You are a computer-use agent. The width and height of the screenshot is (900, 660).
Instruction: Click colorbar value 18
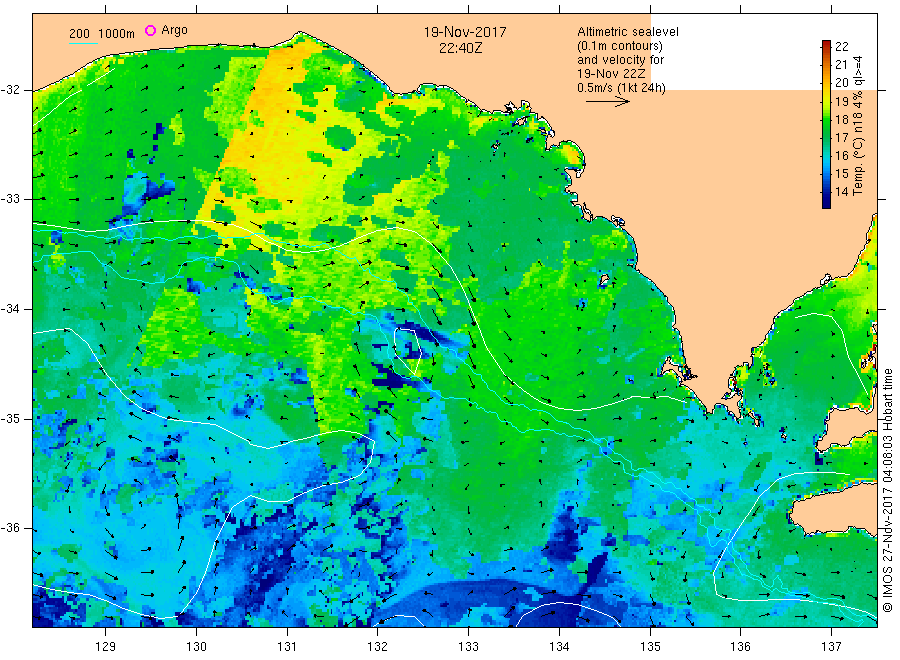coord(841,119)
